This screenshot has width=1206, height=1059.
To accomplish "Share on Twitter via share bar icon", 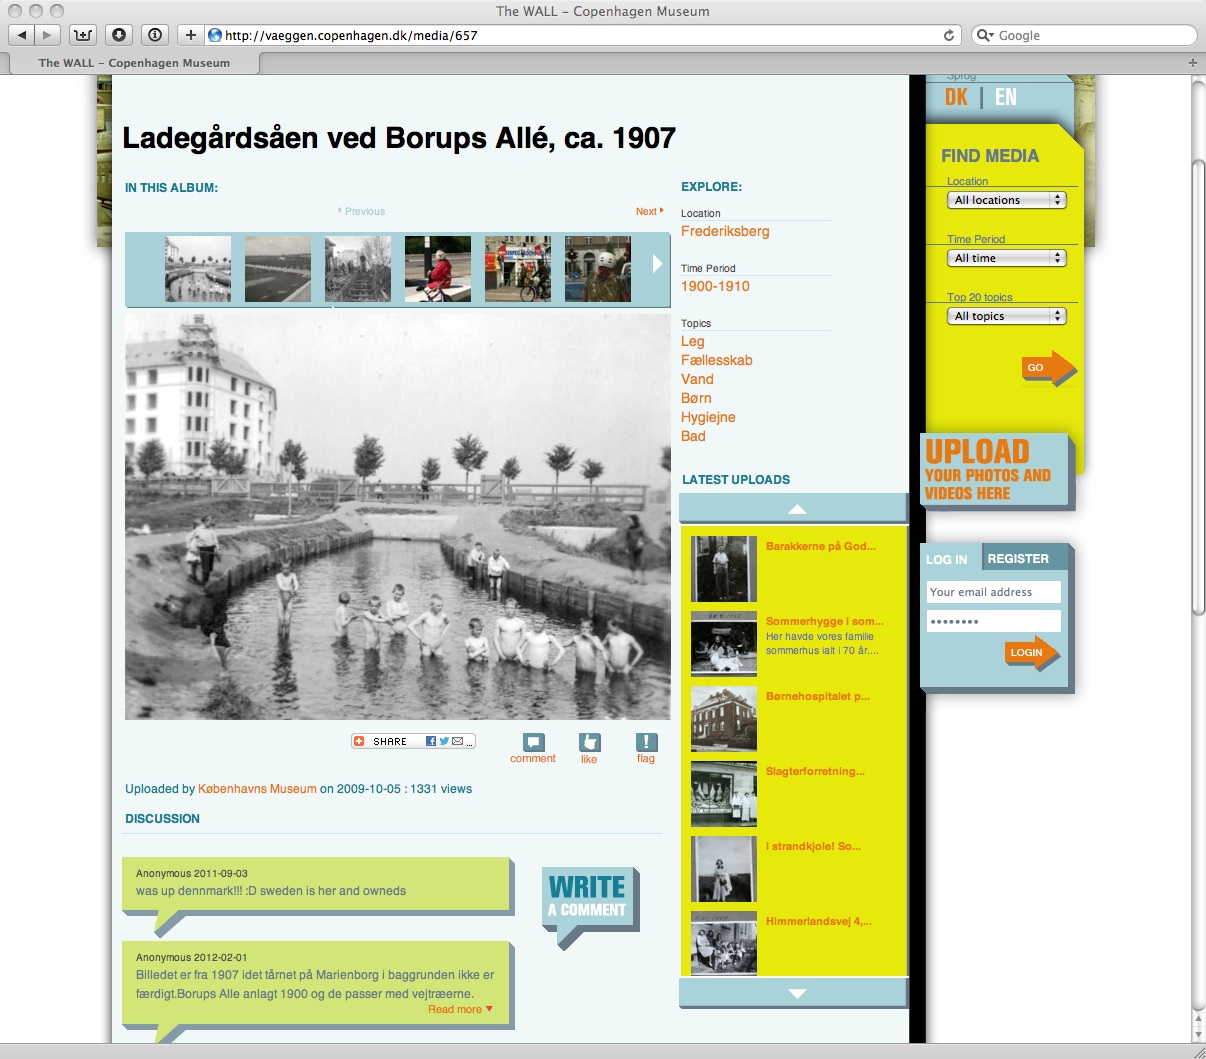I will tap(444, 741).
